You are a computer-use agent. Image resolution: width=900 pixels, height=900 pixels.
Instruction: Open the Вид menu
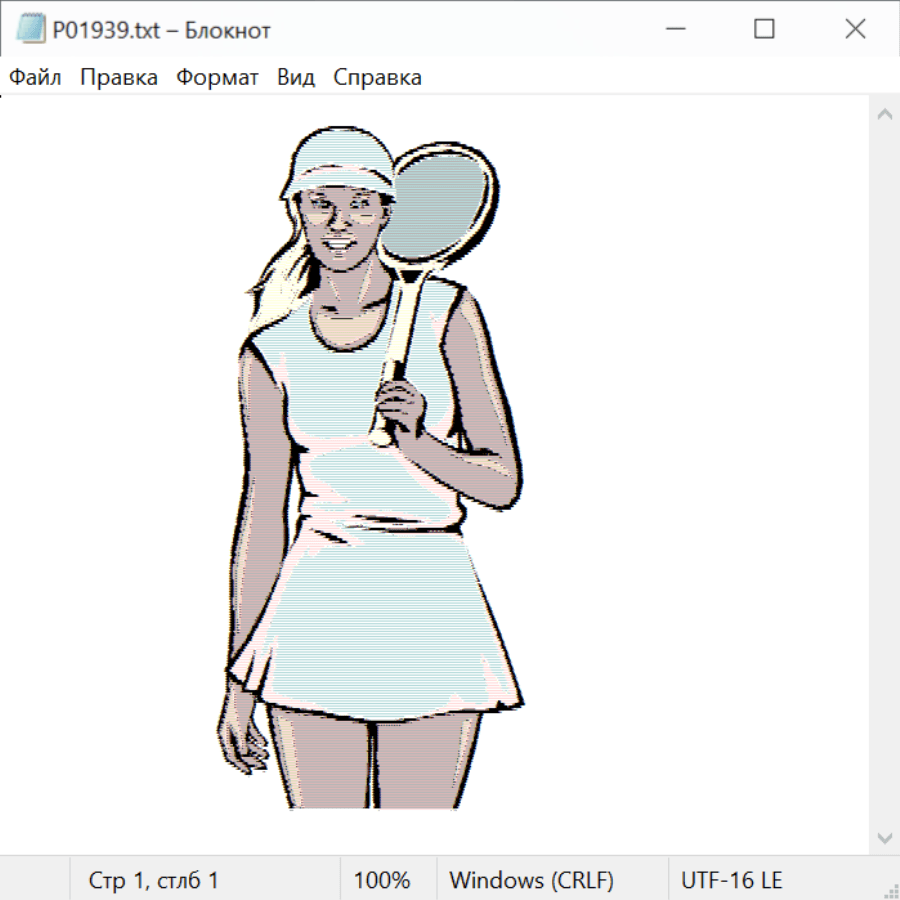[x=296, y=78]
